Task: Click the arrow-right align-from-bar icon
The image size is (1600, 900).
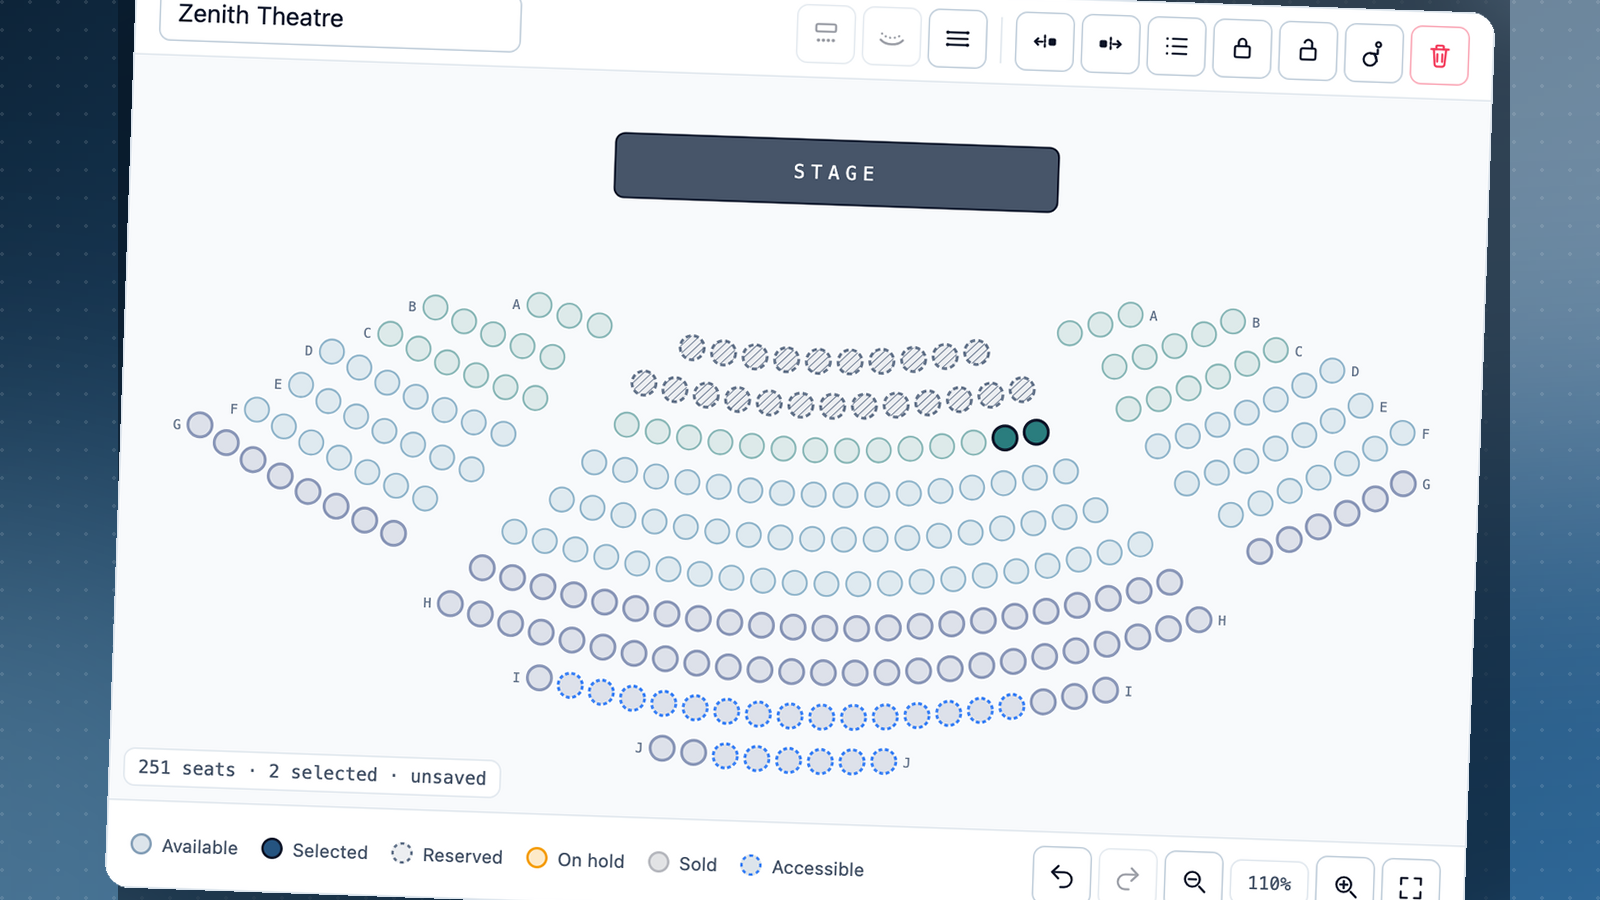Action: 1111,44
